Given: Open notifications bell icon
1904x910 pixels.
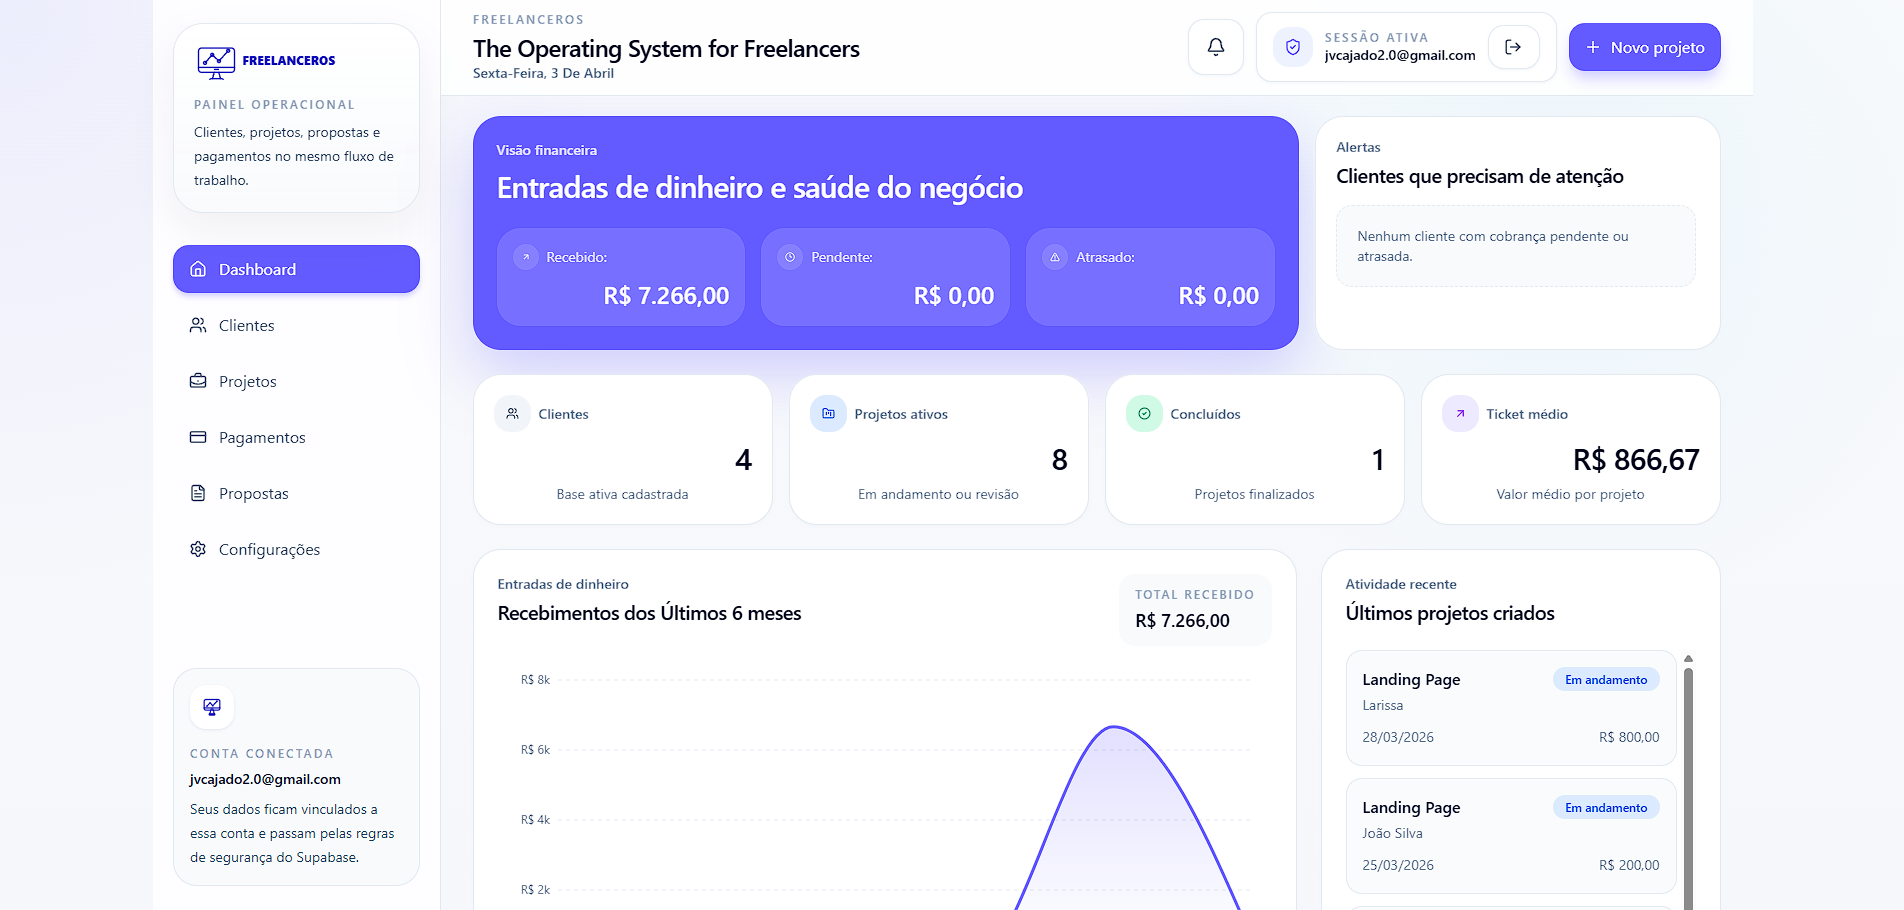Looking at the screenshot, I should [x=1216, y=47].
